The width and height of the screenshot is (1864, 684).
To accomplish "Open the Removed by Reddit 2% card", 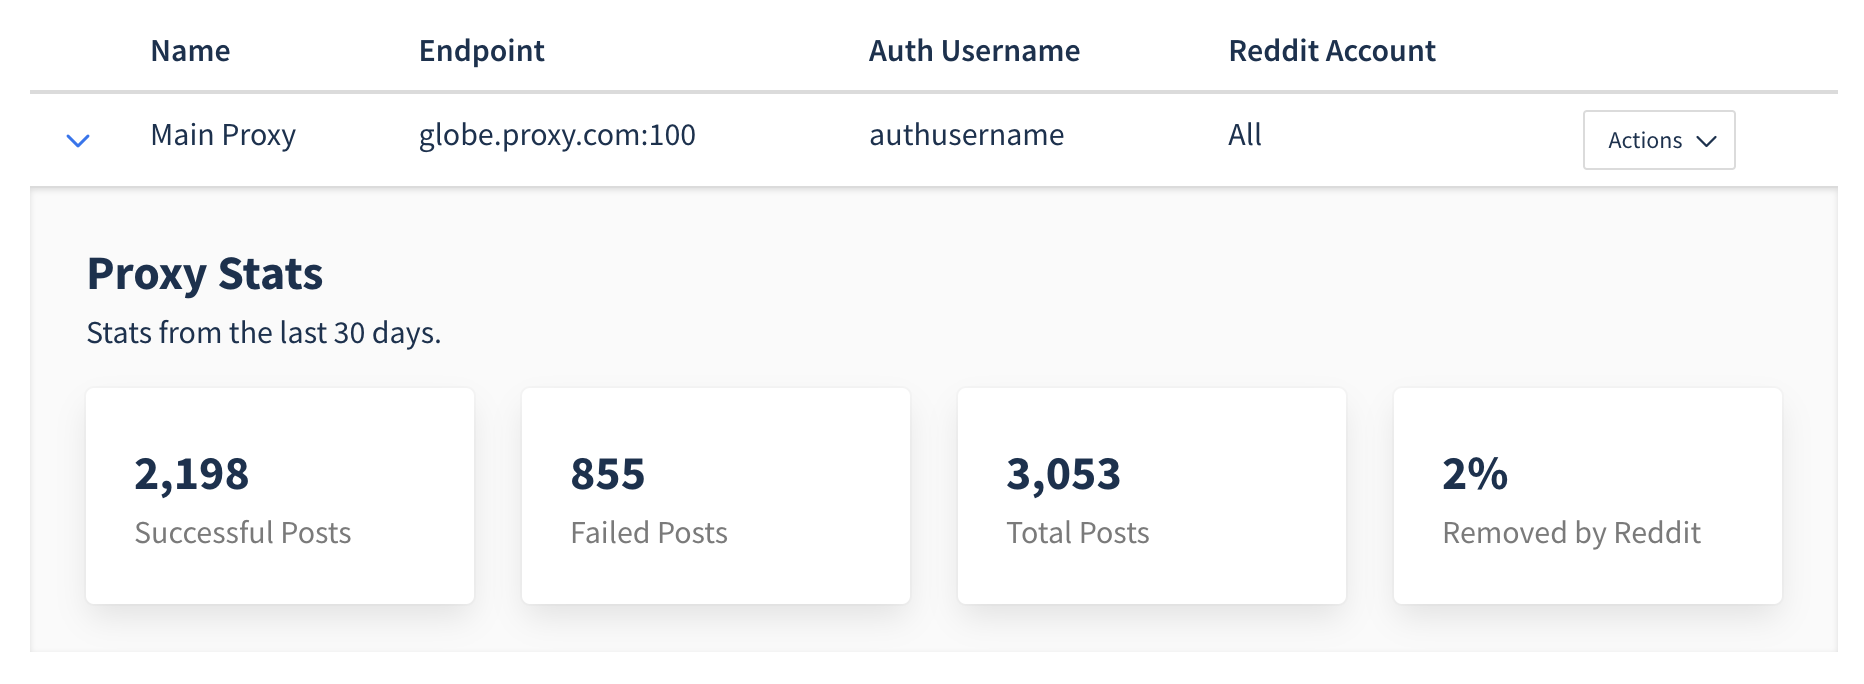I will pos(1588,496).
